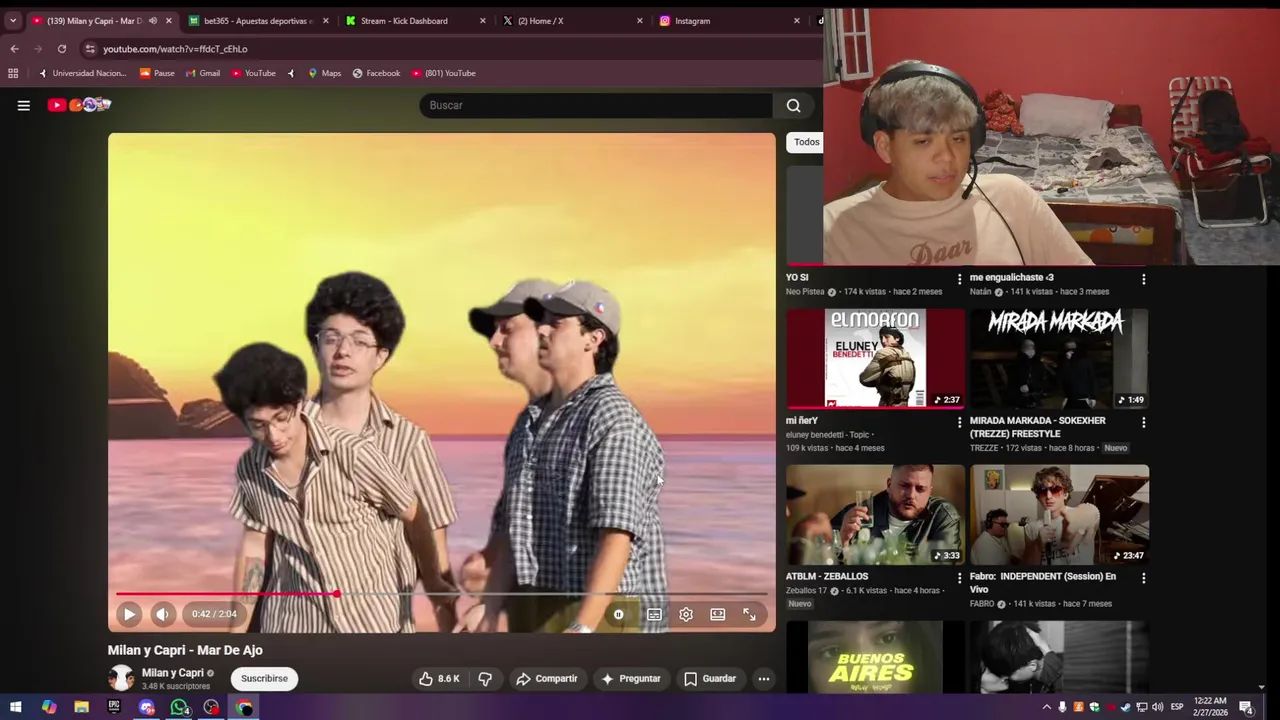The width and height of the screenshot is (1280, 720).
Task: Open more actions three-dot menu below video
Action: coord(763,679)
